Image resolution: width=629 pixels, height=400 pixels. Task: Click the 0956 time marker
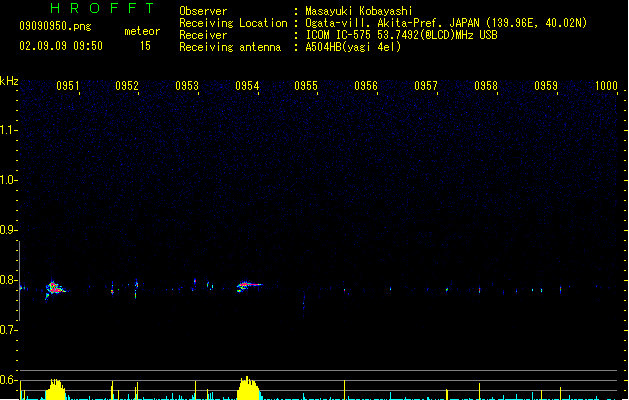click(x=366, y=86)
